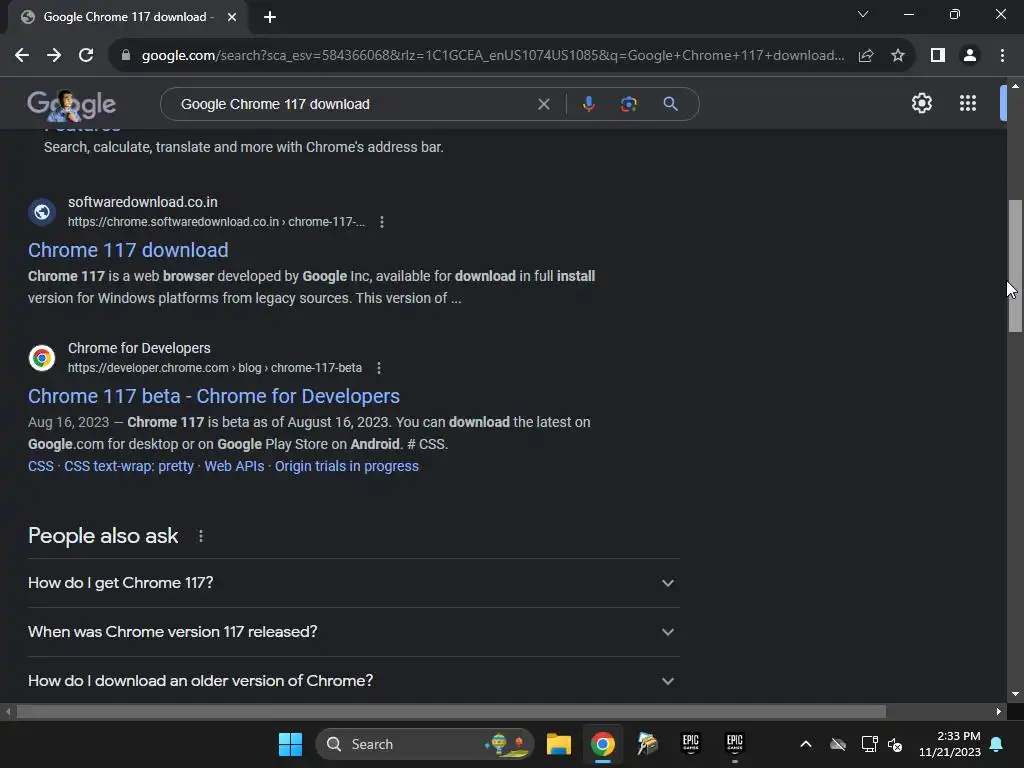1024x768 pixels.
Task: Expand How do I get Chrome 117?
Action: click(353, 583)
